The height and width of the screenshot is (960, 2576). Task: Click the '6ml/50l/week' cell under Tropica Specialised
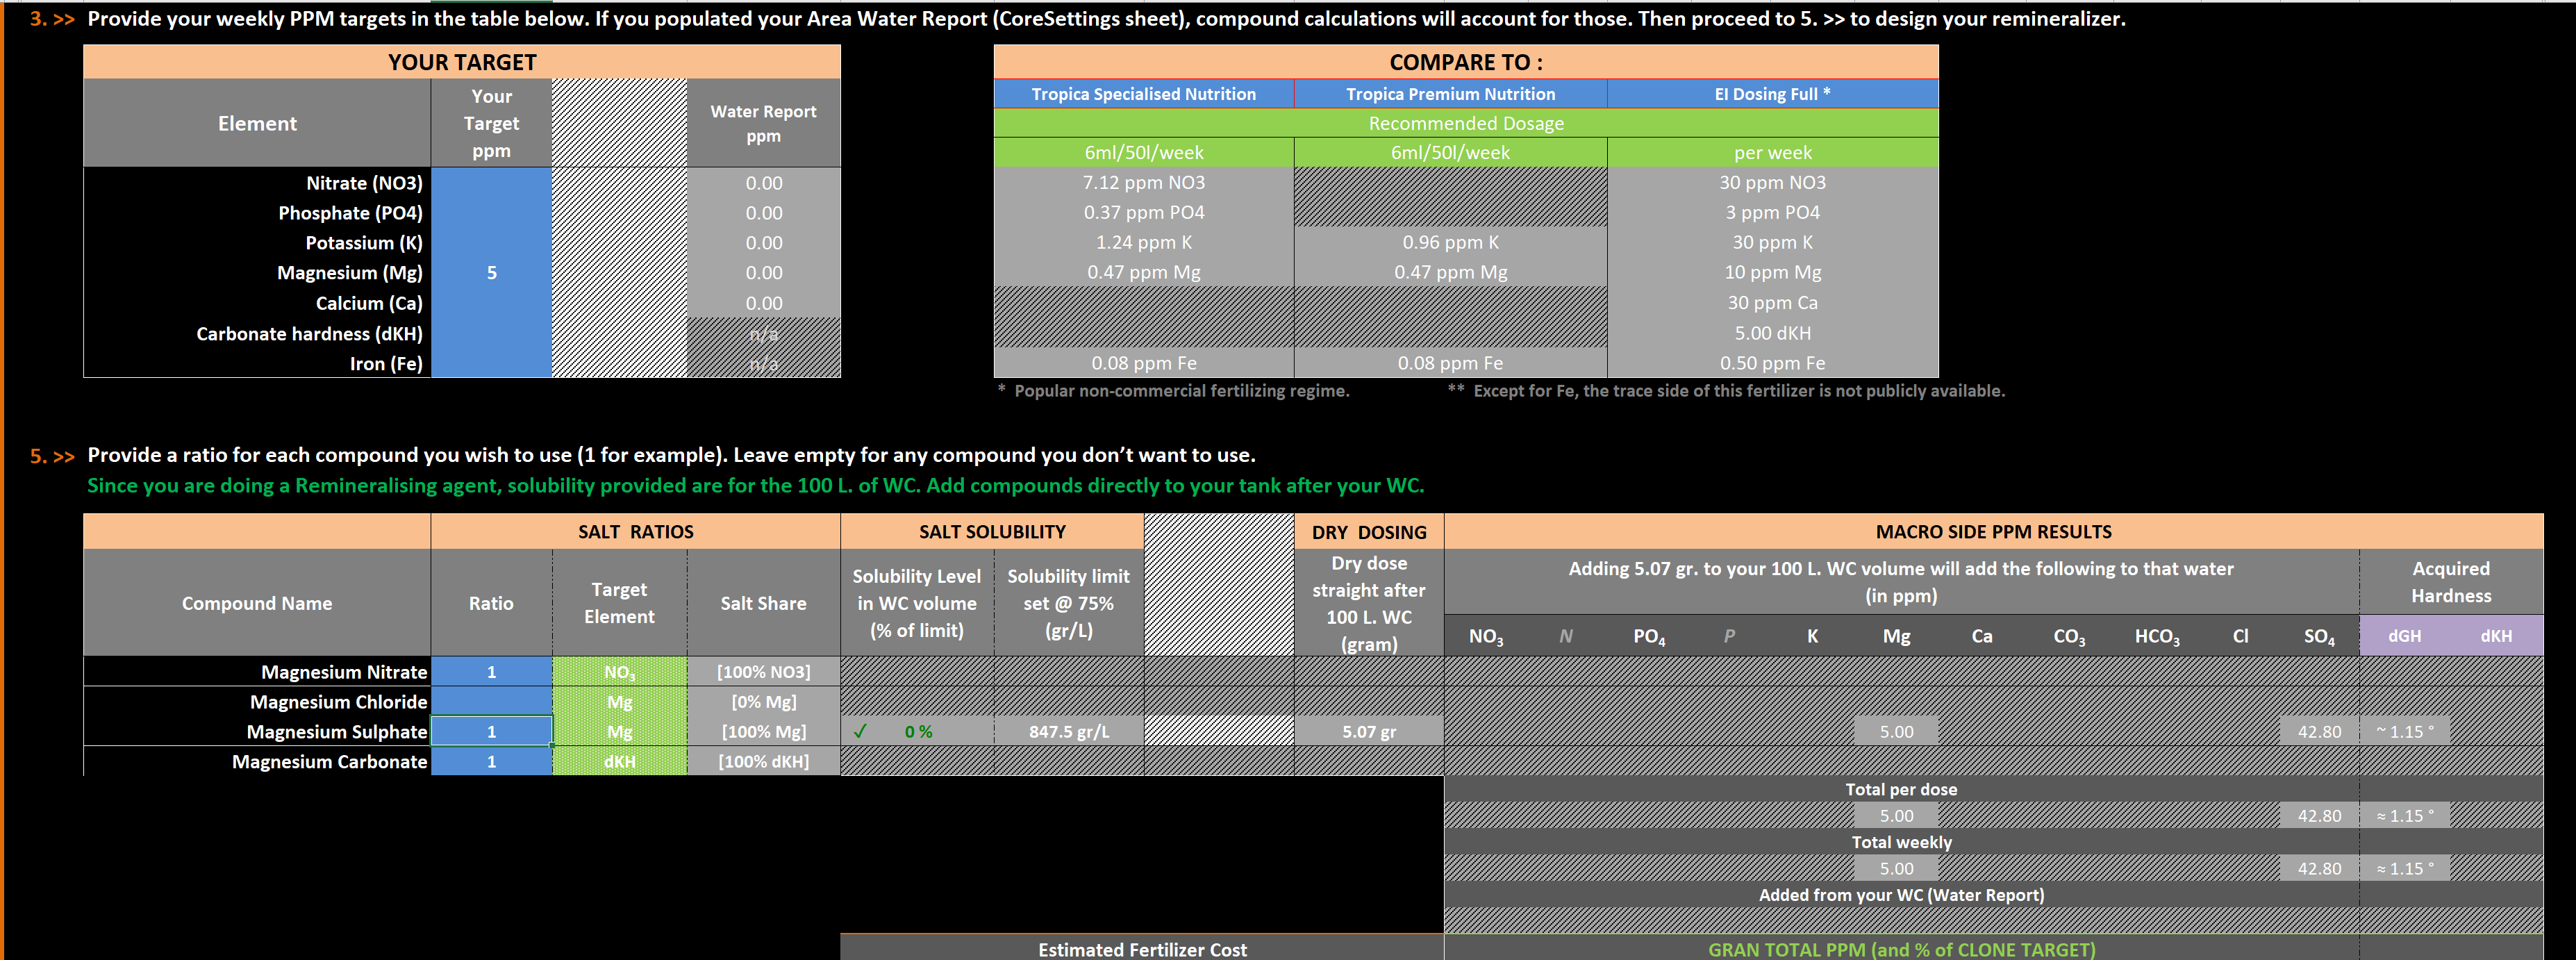(1143, 153)
